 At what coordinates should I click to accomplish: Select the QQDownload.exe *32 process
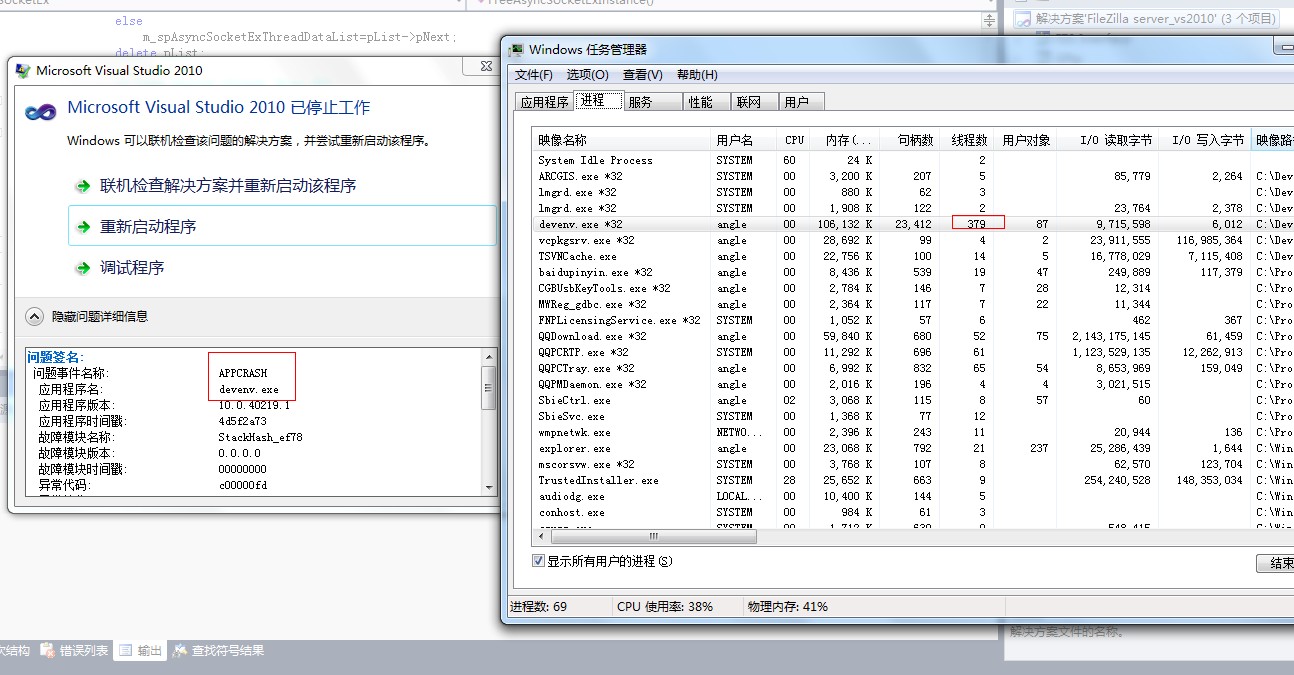click(913, 336)
